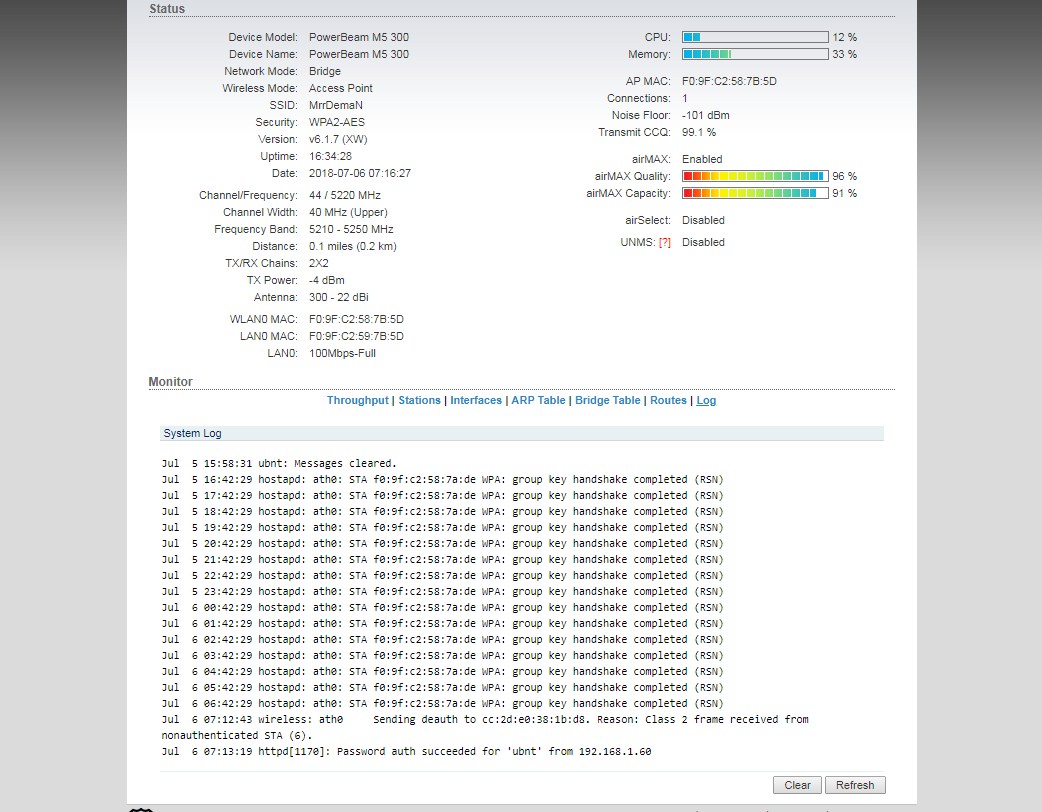Click TX/RX Chains value 2X2
The height and width of the screenshot is (812, 1042).
tap(318, 263)
